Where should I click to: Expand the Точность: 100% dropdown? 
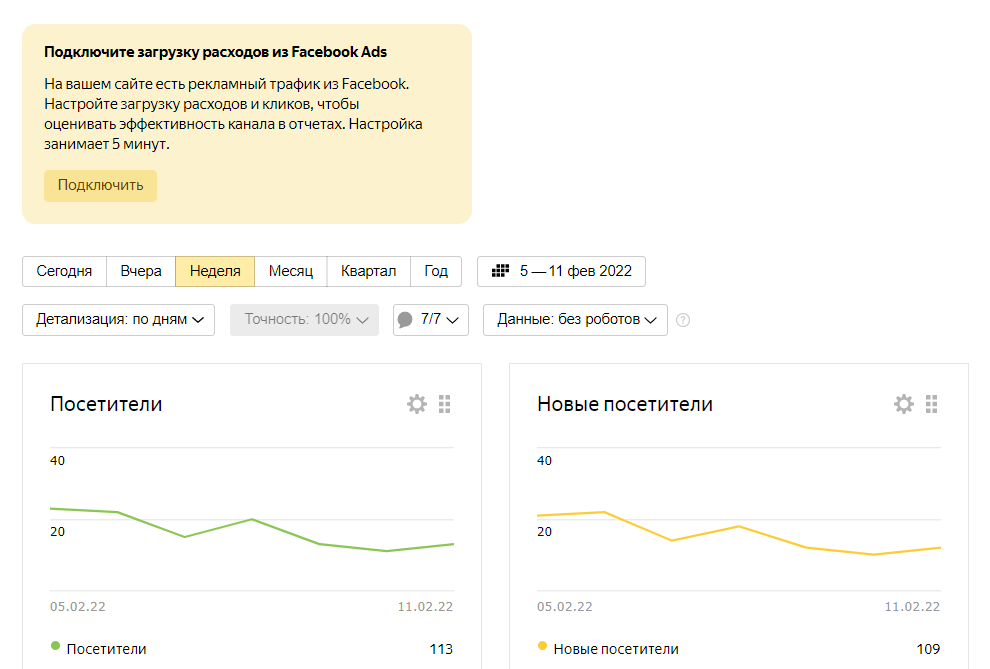tap(304, 320)
